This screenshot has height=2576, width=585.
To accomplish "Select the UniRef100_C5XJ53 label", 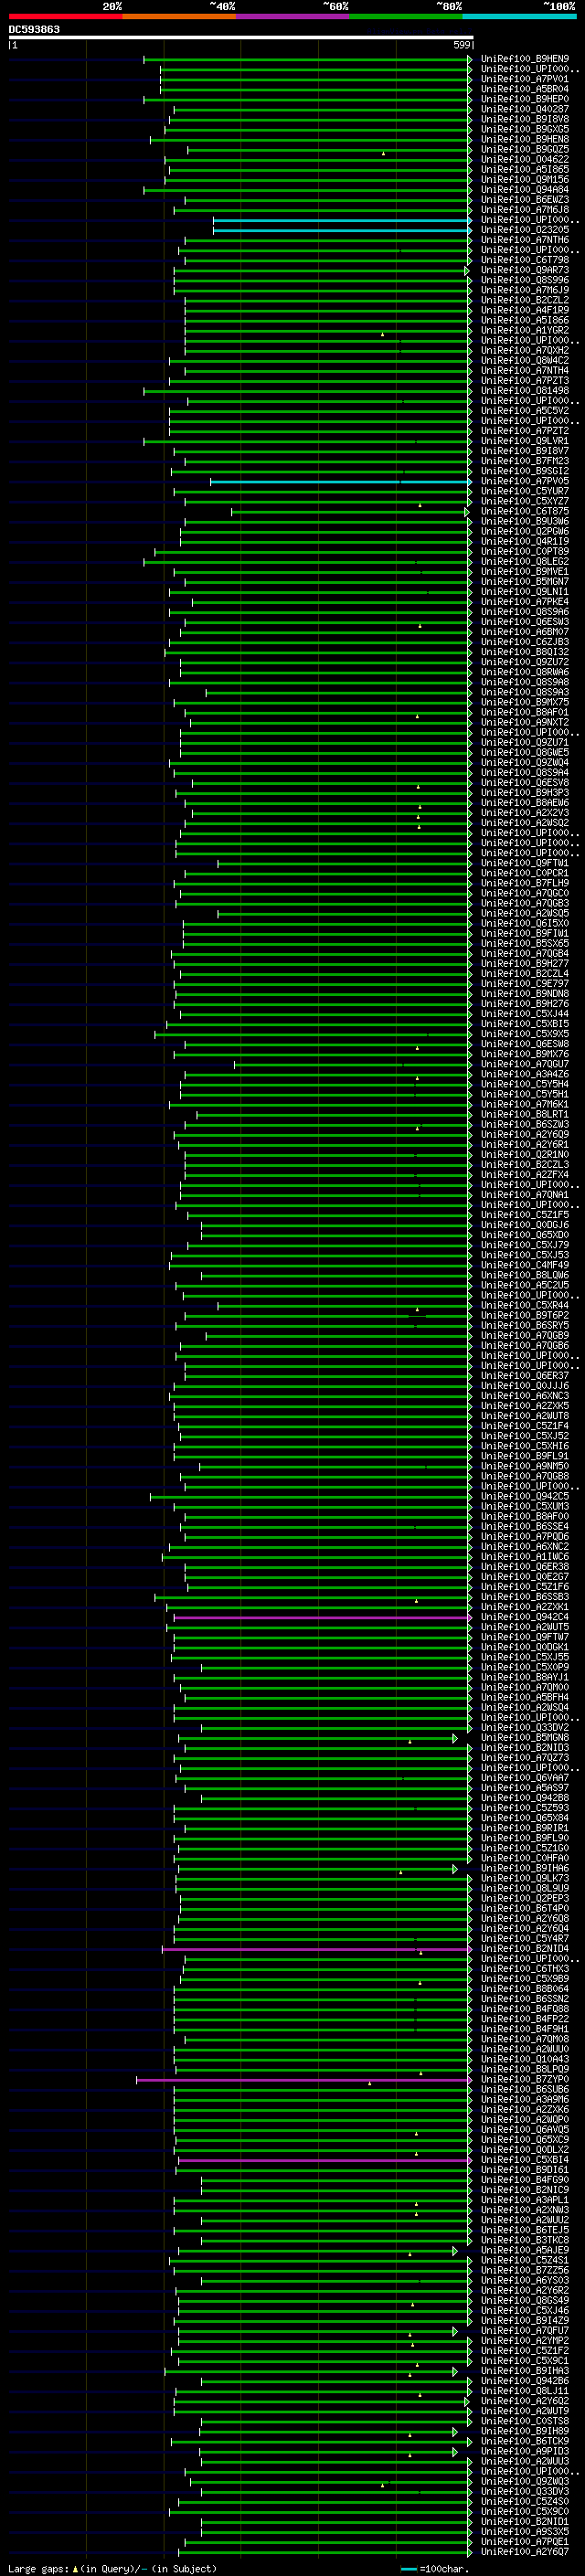I will [524, 1255].
